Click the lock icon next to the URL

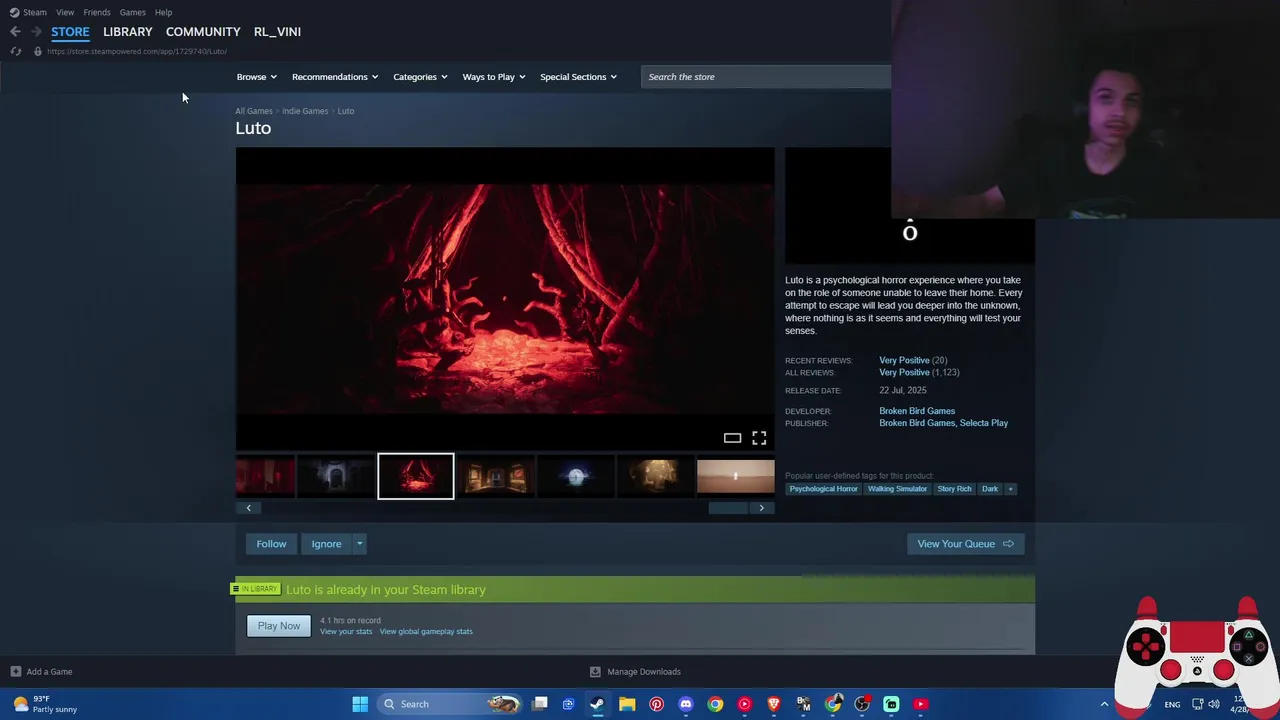[x=37, y=51]
